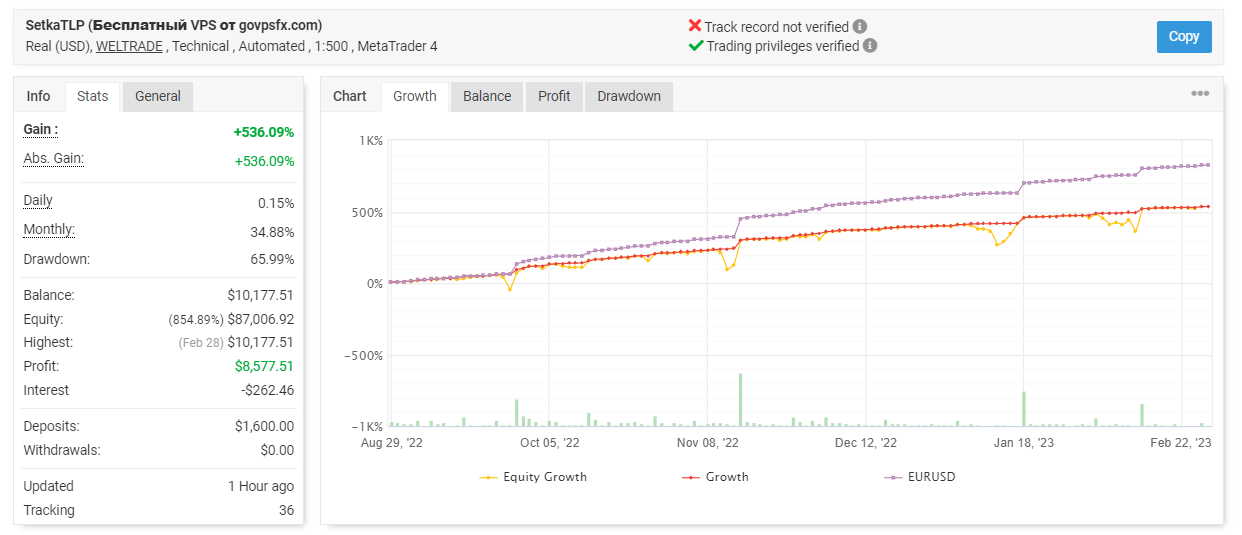Viewport: 1242px width, 535px height.
Task: Click the Profit value $8,577.51
Action: tap(264, 366)
